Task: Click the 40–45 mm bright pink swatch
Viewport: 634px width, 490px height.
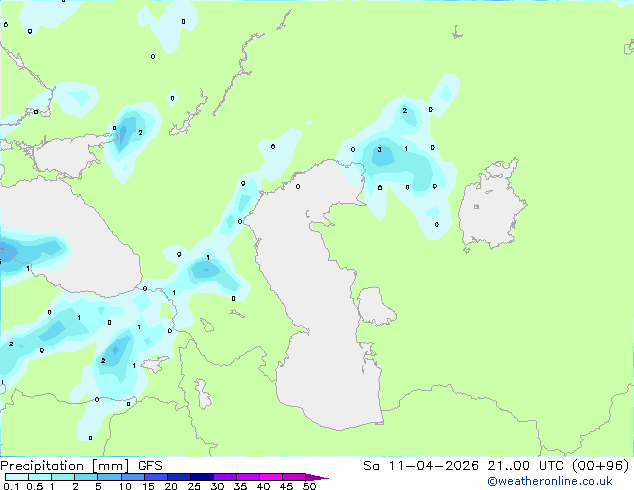Action: 271,477
